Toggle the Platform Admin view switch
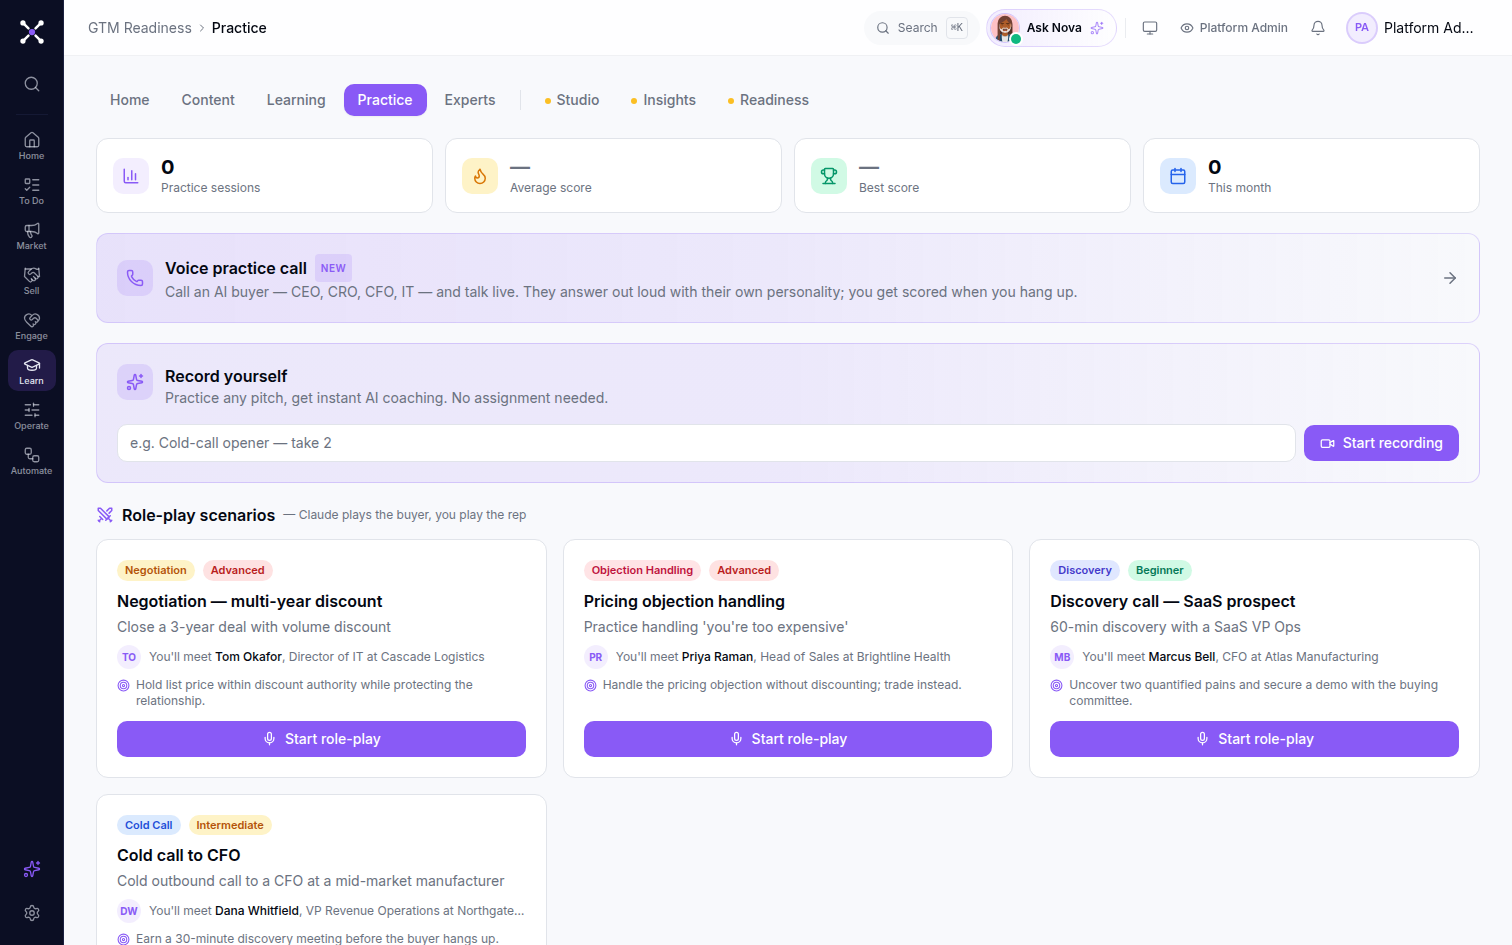 tap(1234, 28)
